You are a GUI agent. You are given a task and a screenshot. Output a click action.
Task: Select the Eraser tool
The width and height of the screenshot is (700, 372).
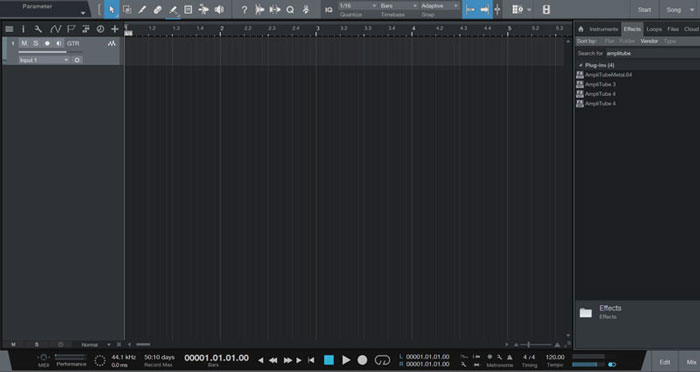(157, 9)
